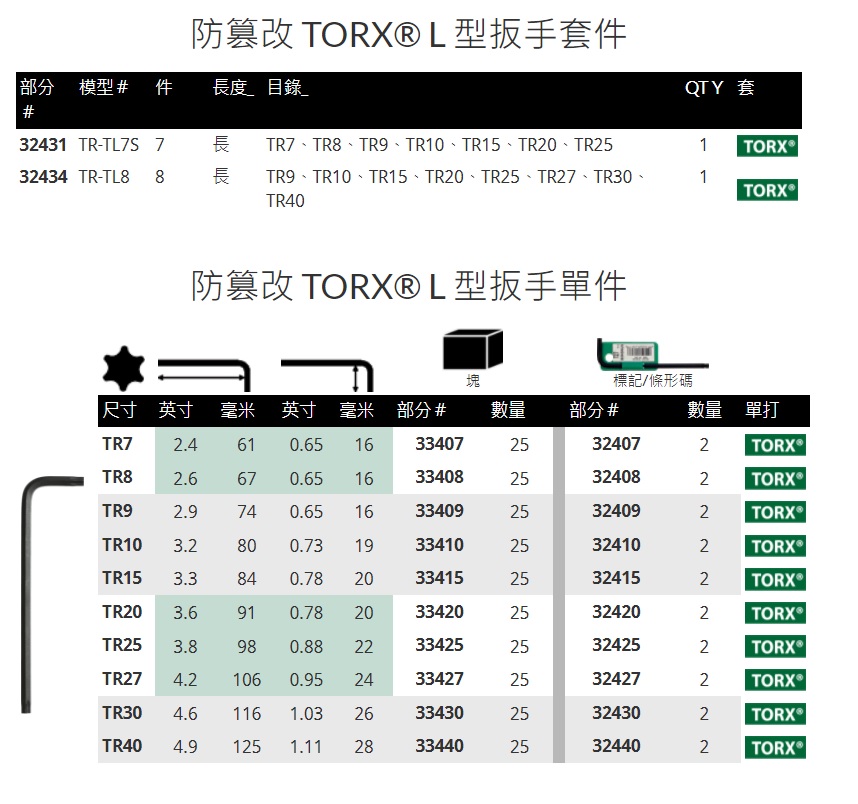
Task: Click the TORX badge in the TR7 row
Action: [775, 446]
